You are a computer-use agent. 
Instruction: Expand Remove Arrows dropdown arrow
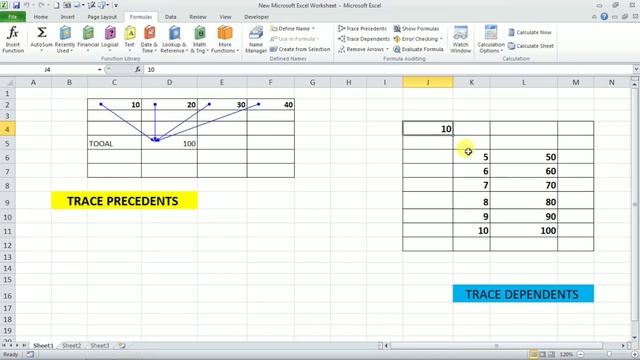tap(387, 49)
